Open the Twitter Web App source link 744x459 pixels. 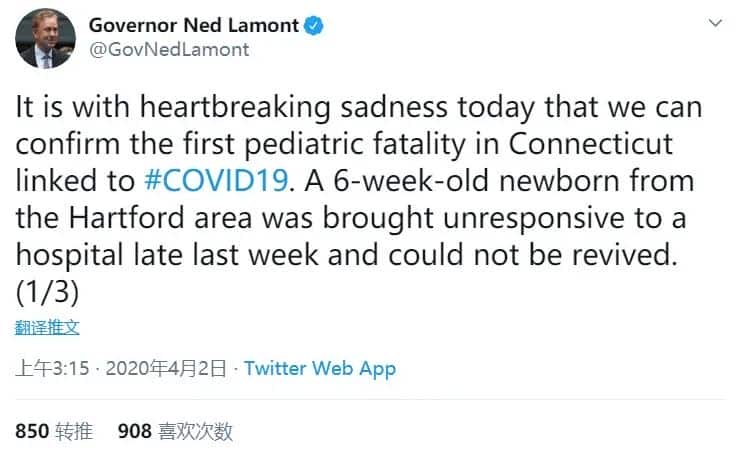pos(320,369)
